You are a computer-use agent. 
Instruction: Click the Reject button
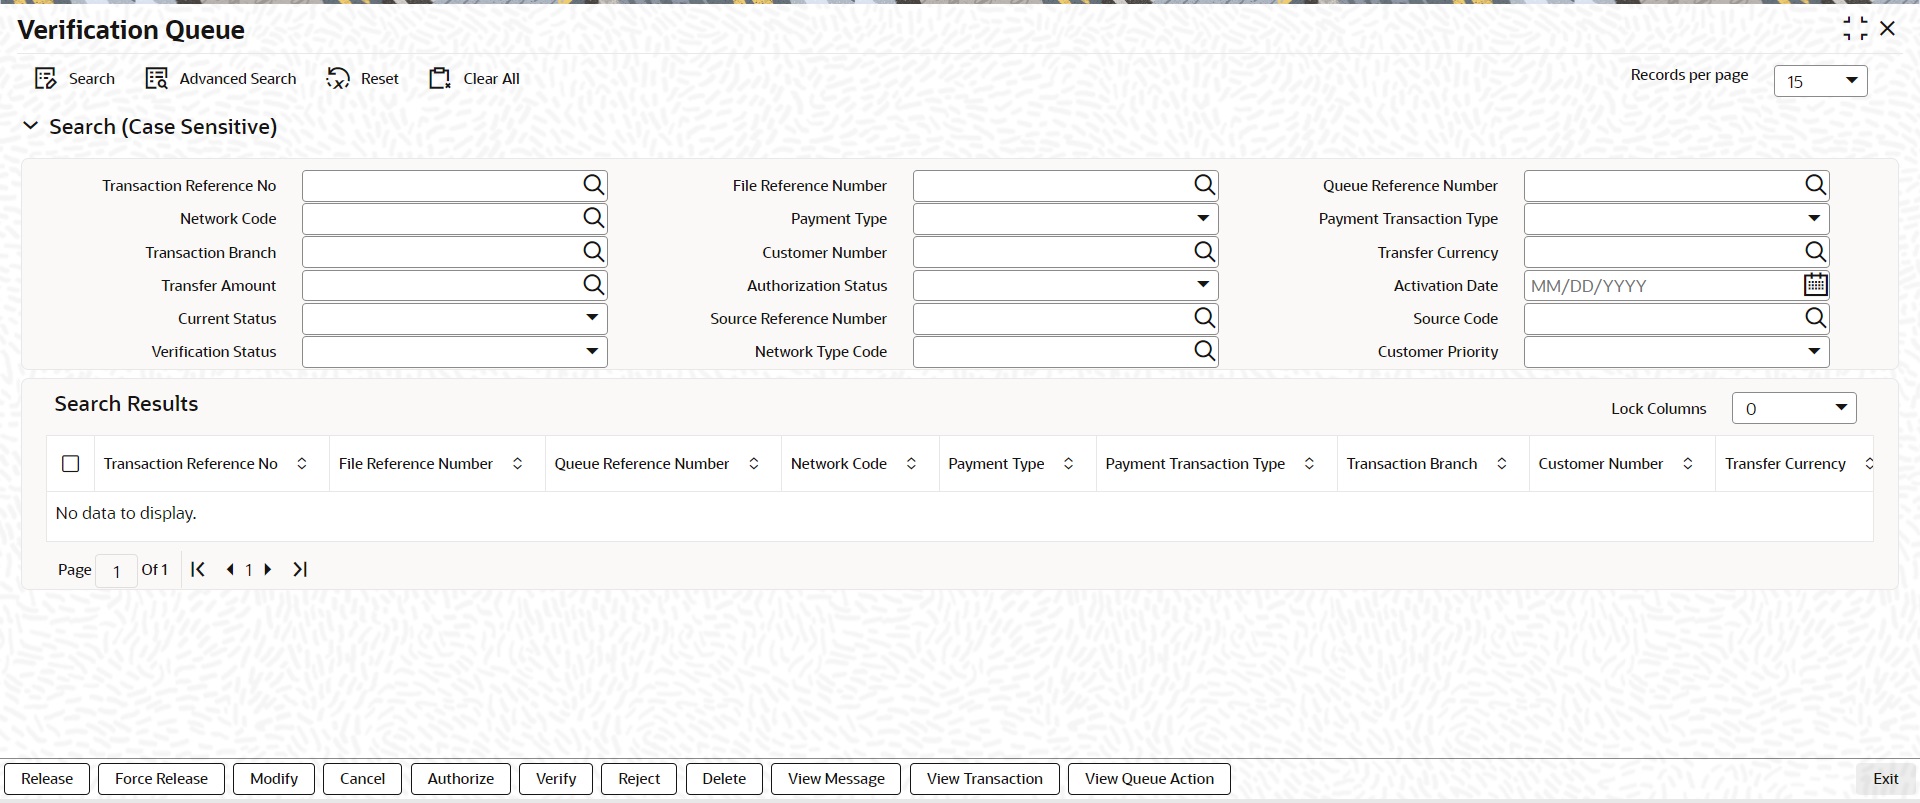coord(639,779)
